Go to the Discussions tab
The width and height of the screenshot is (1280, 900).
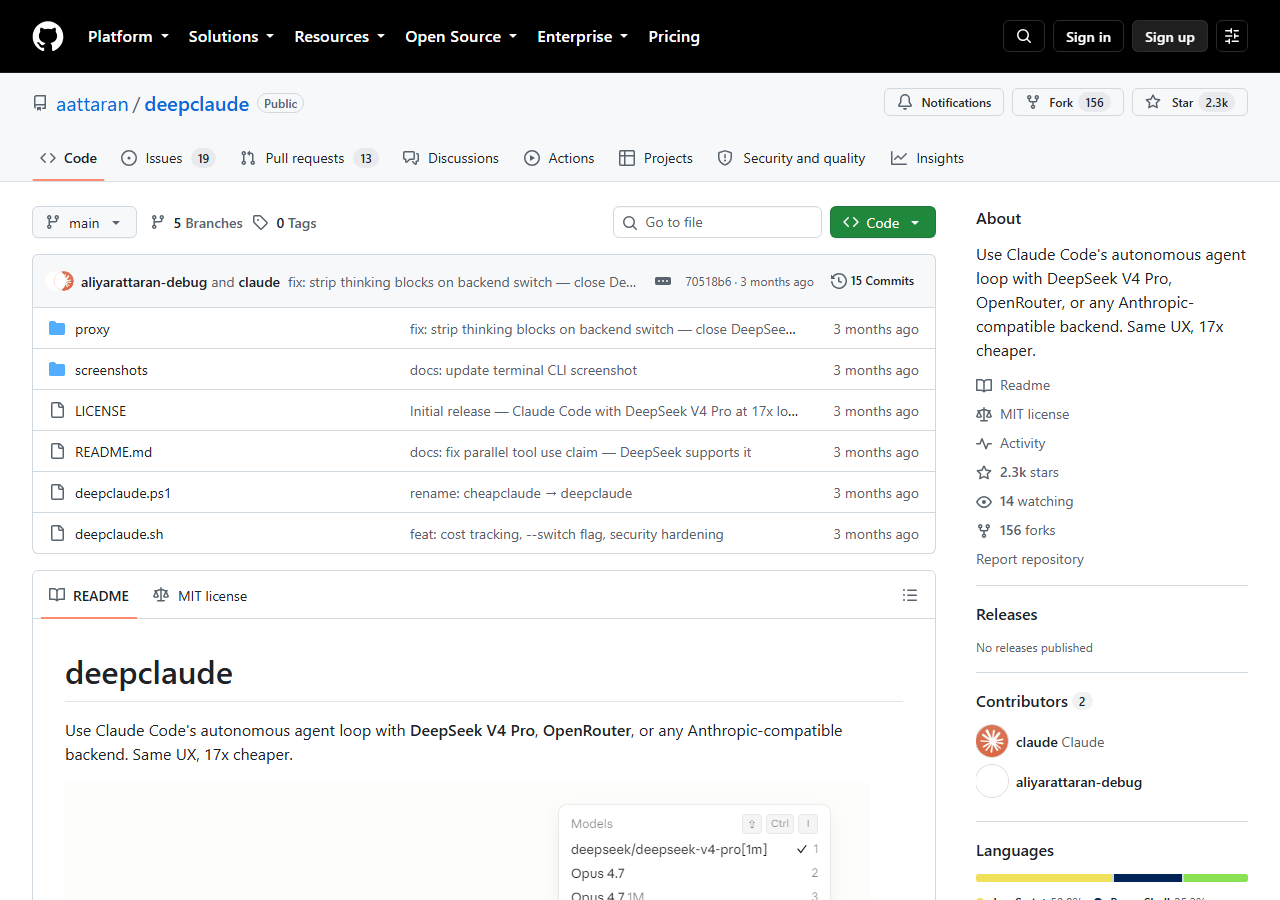tap(450, 158)
